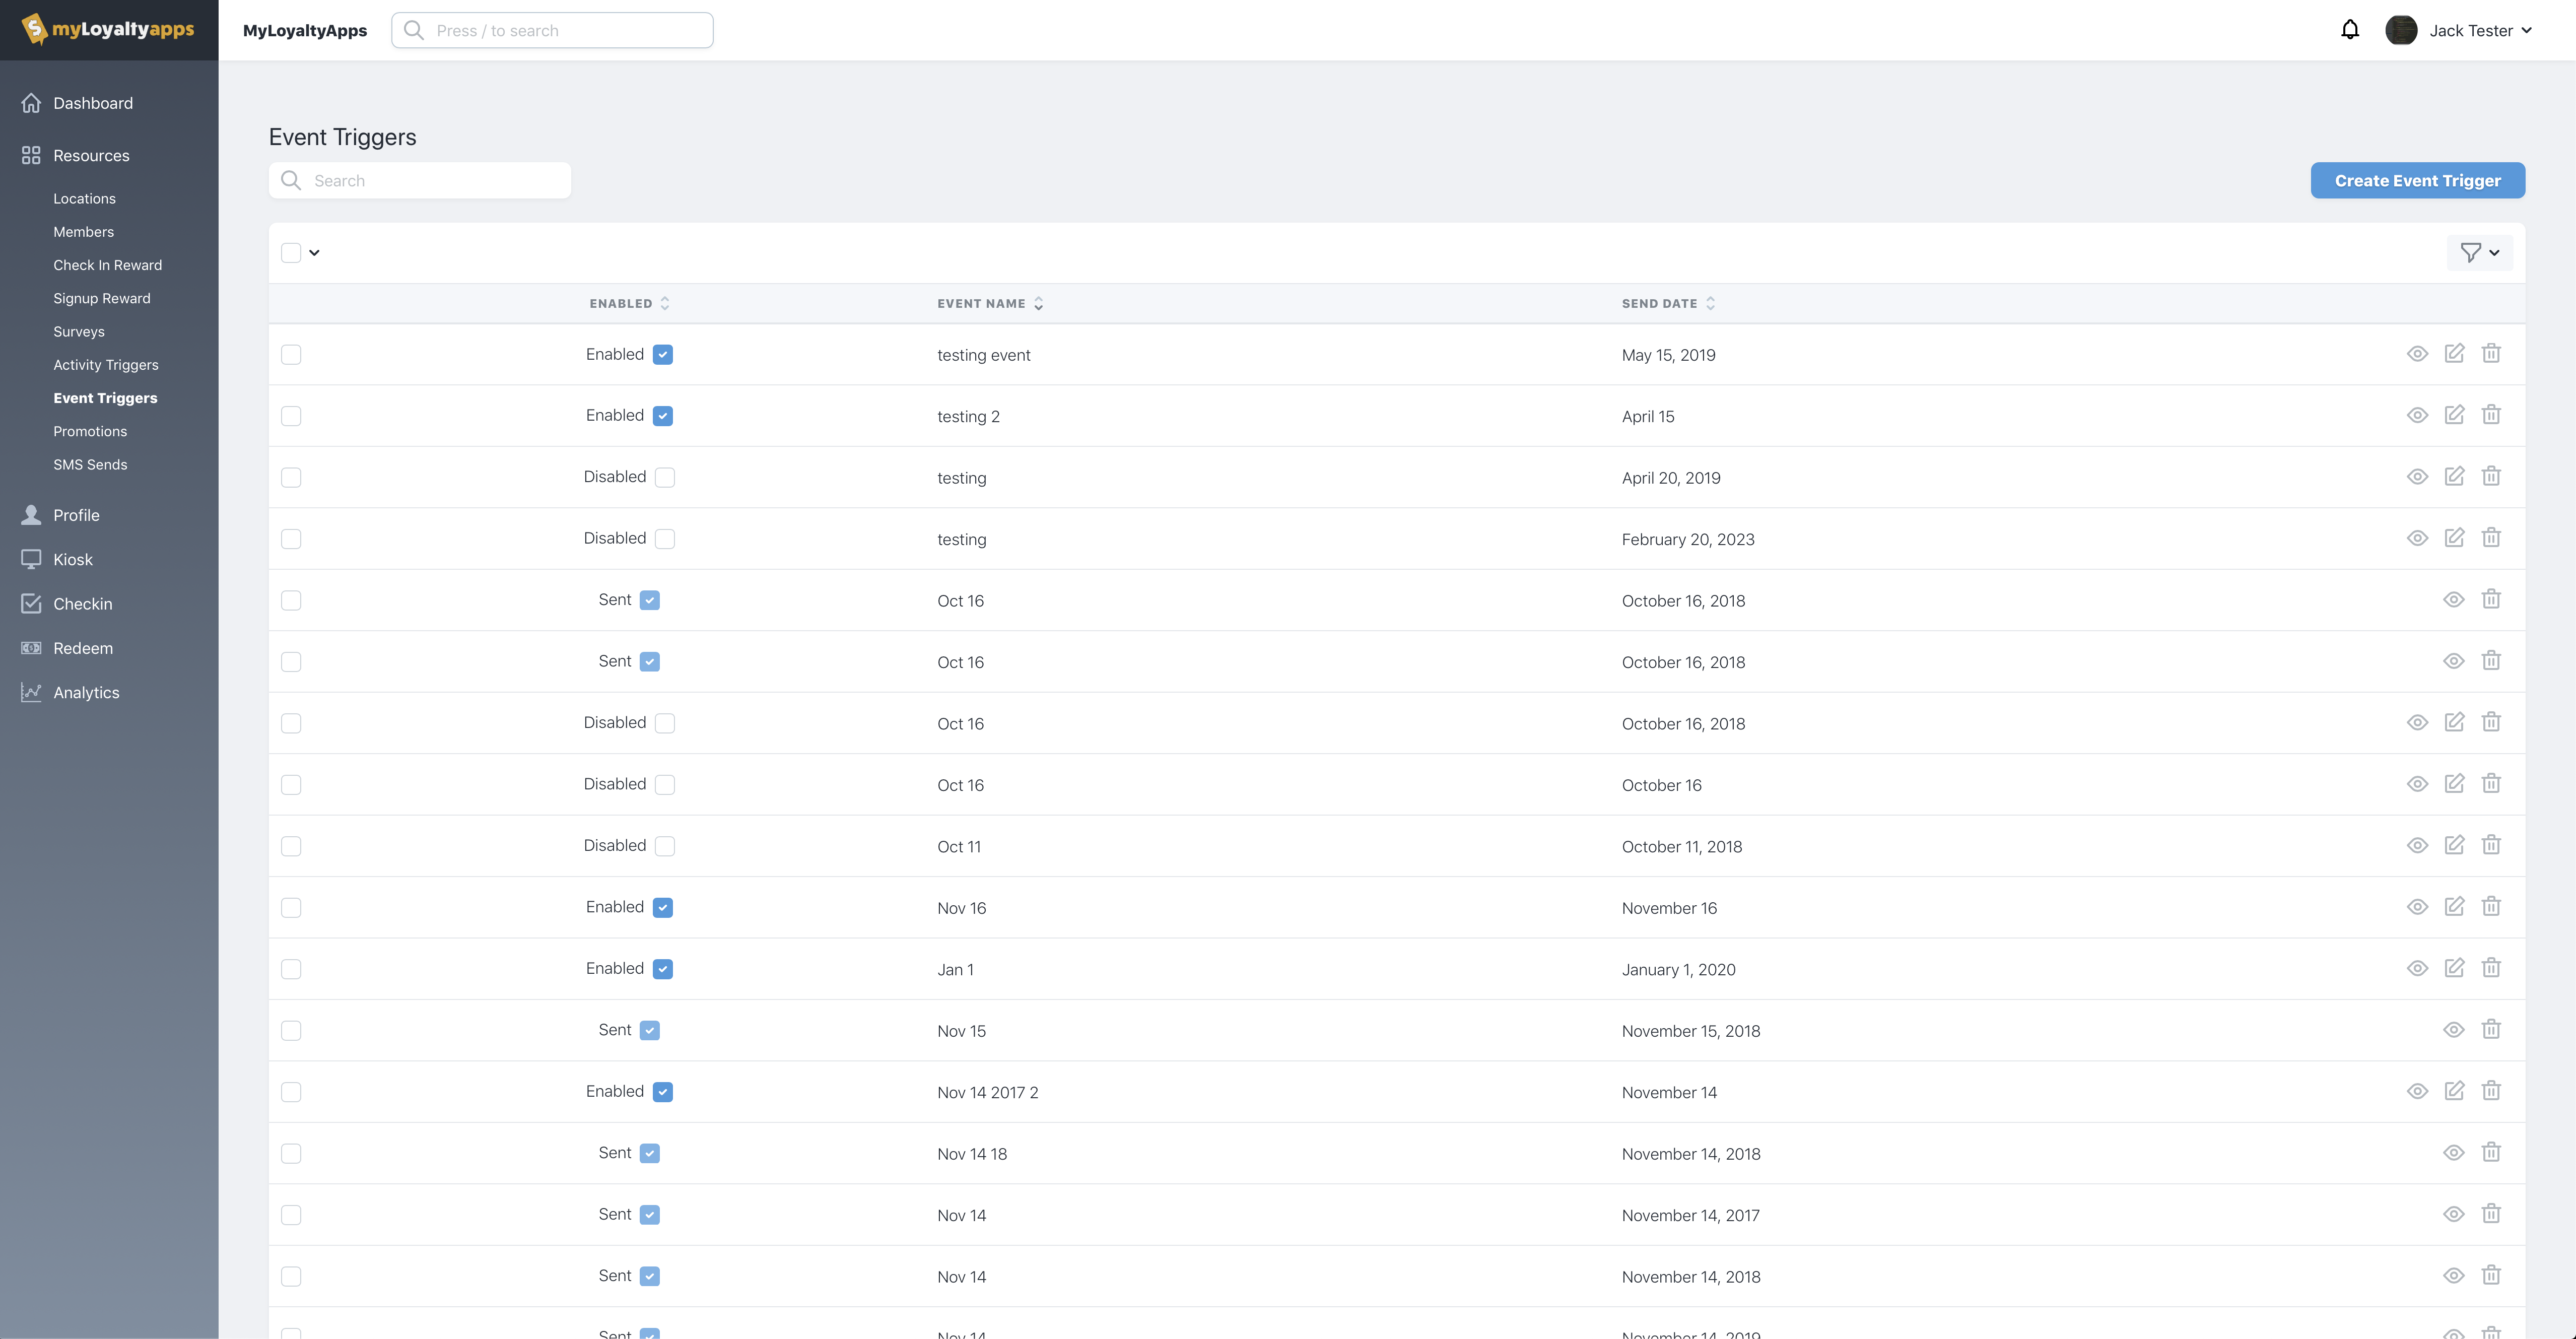Go to Analytics in the sidebar
The width and height of the screenshot is (2576, 1339).
coord(86,692)
